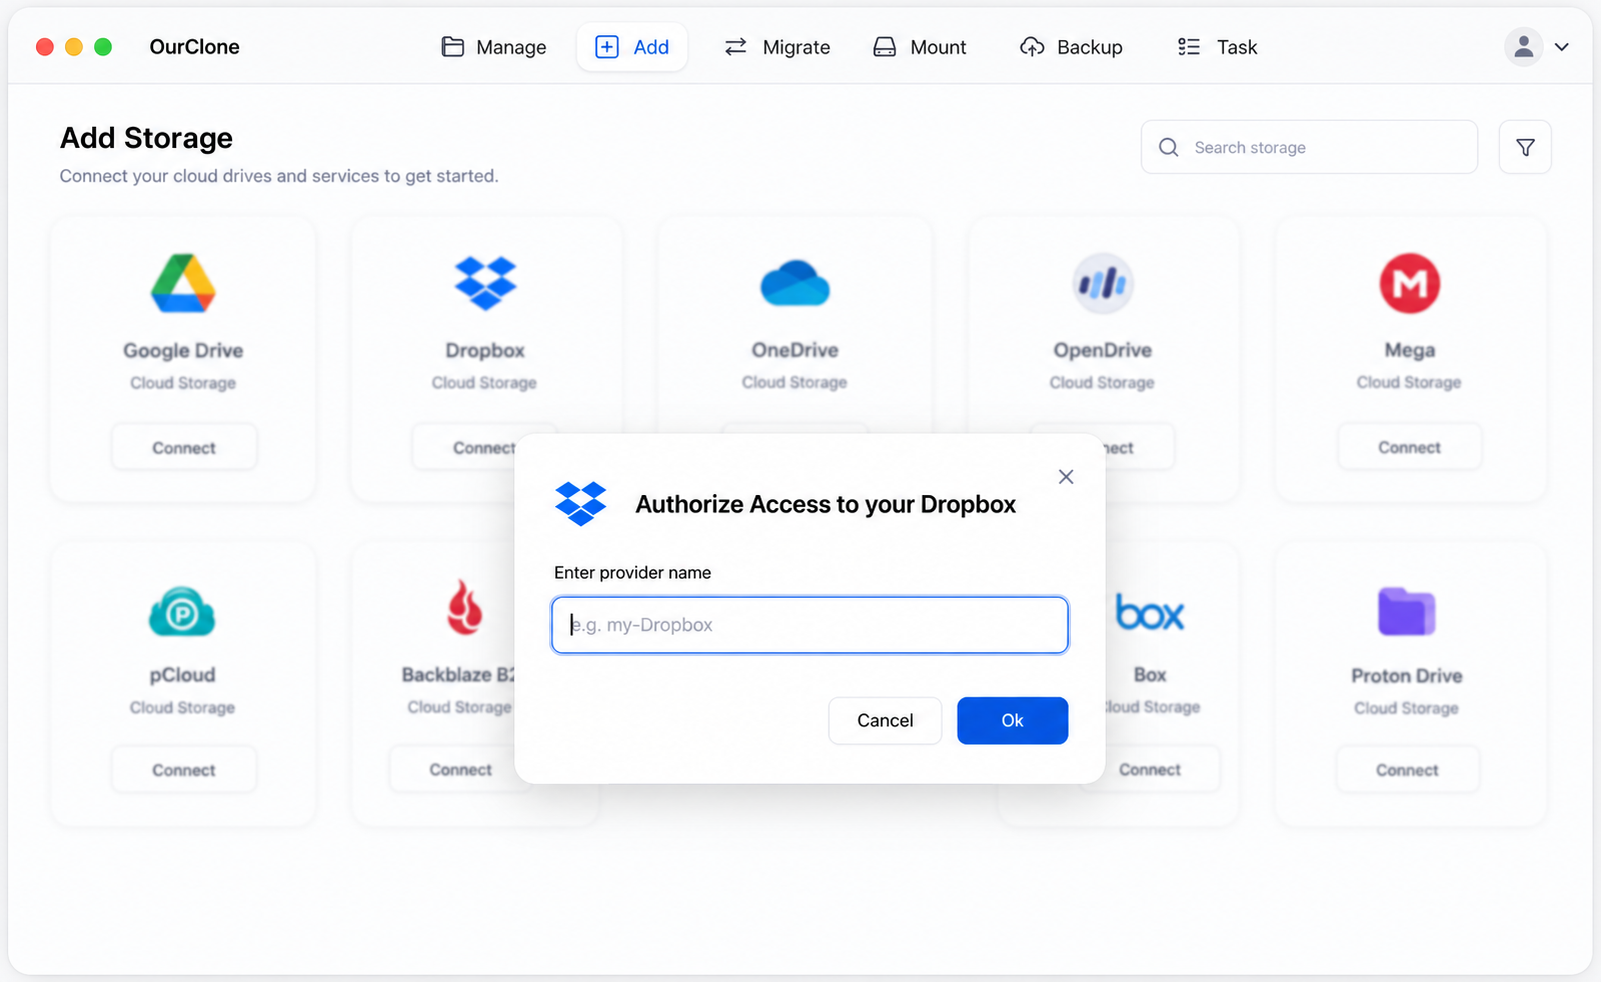Click the Manage folder icon

click(x=453, y=47)
